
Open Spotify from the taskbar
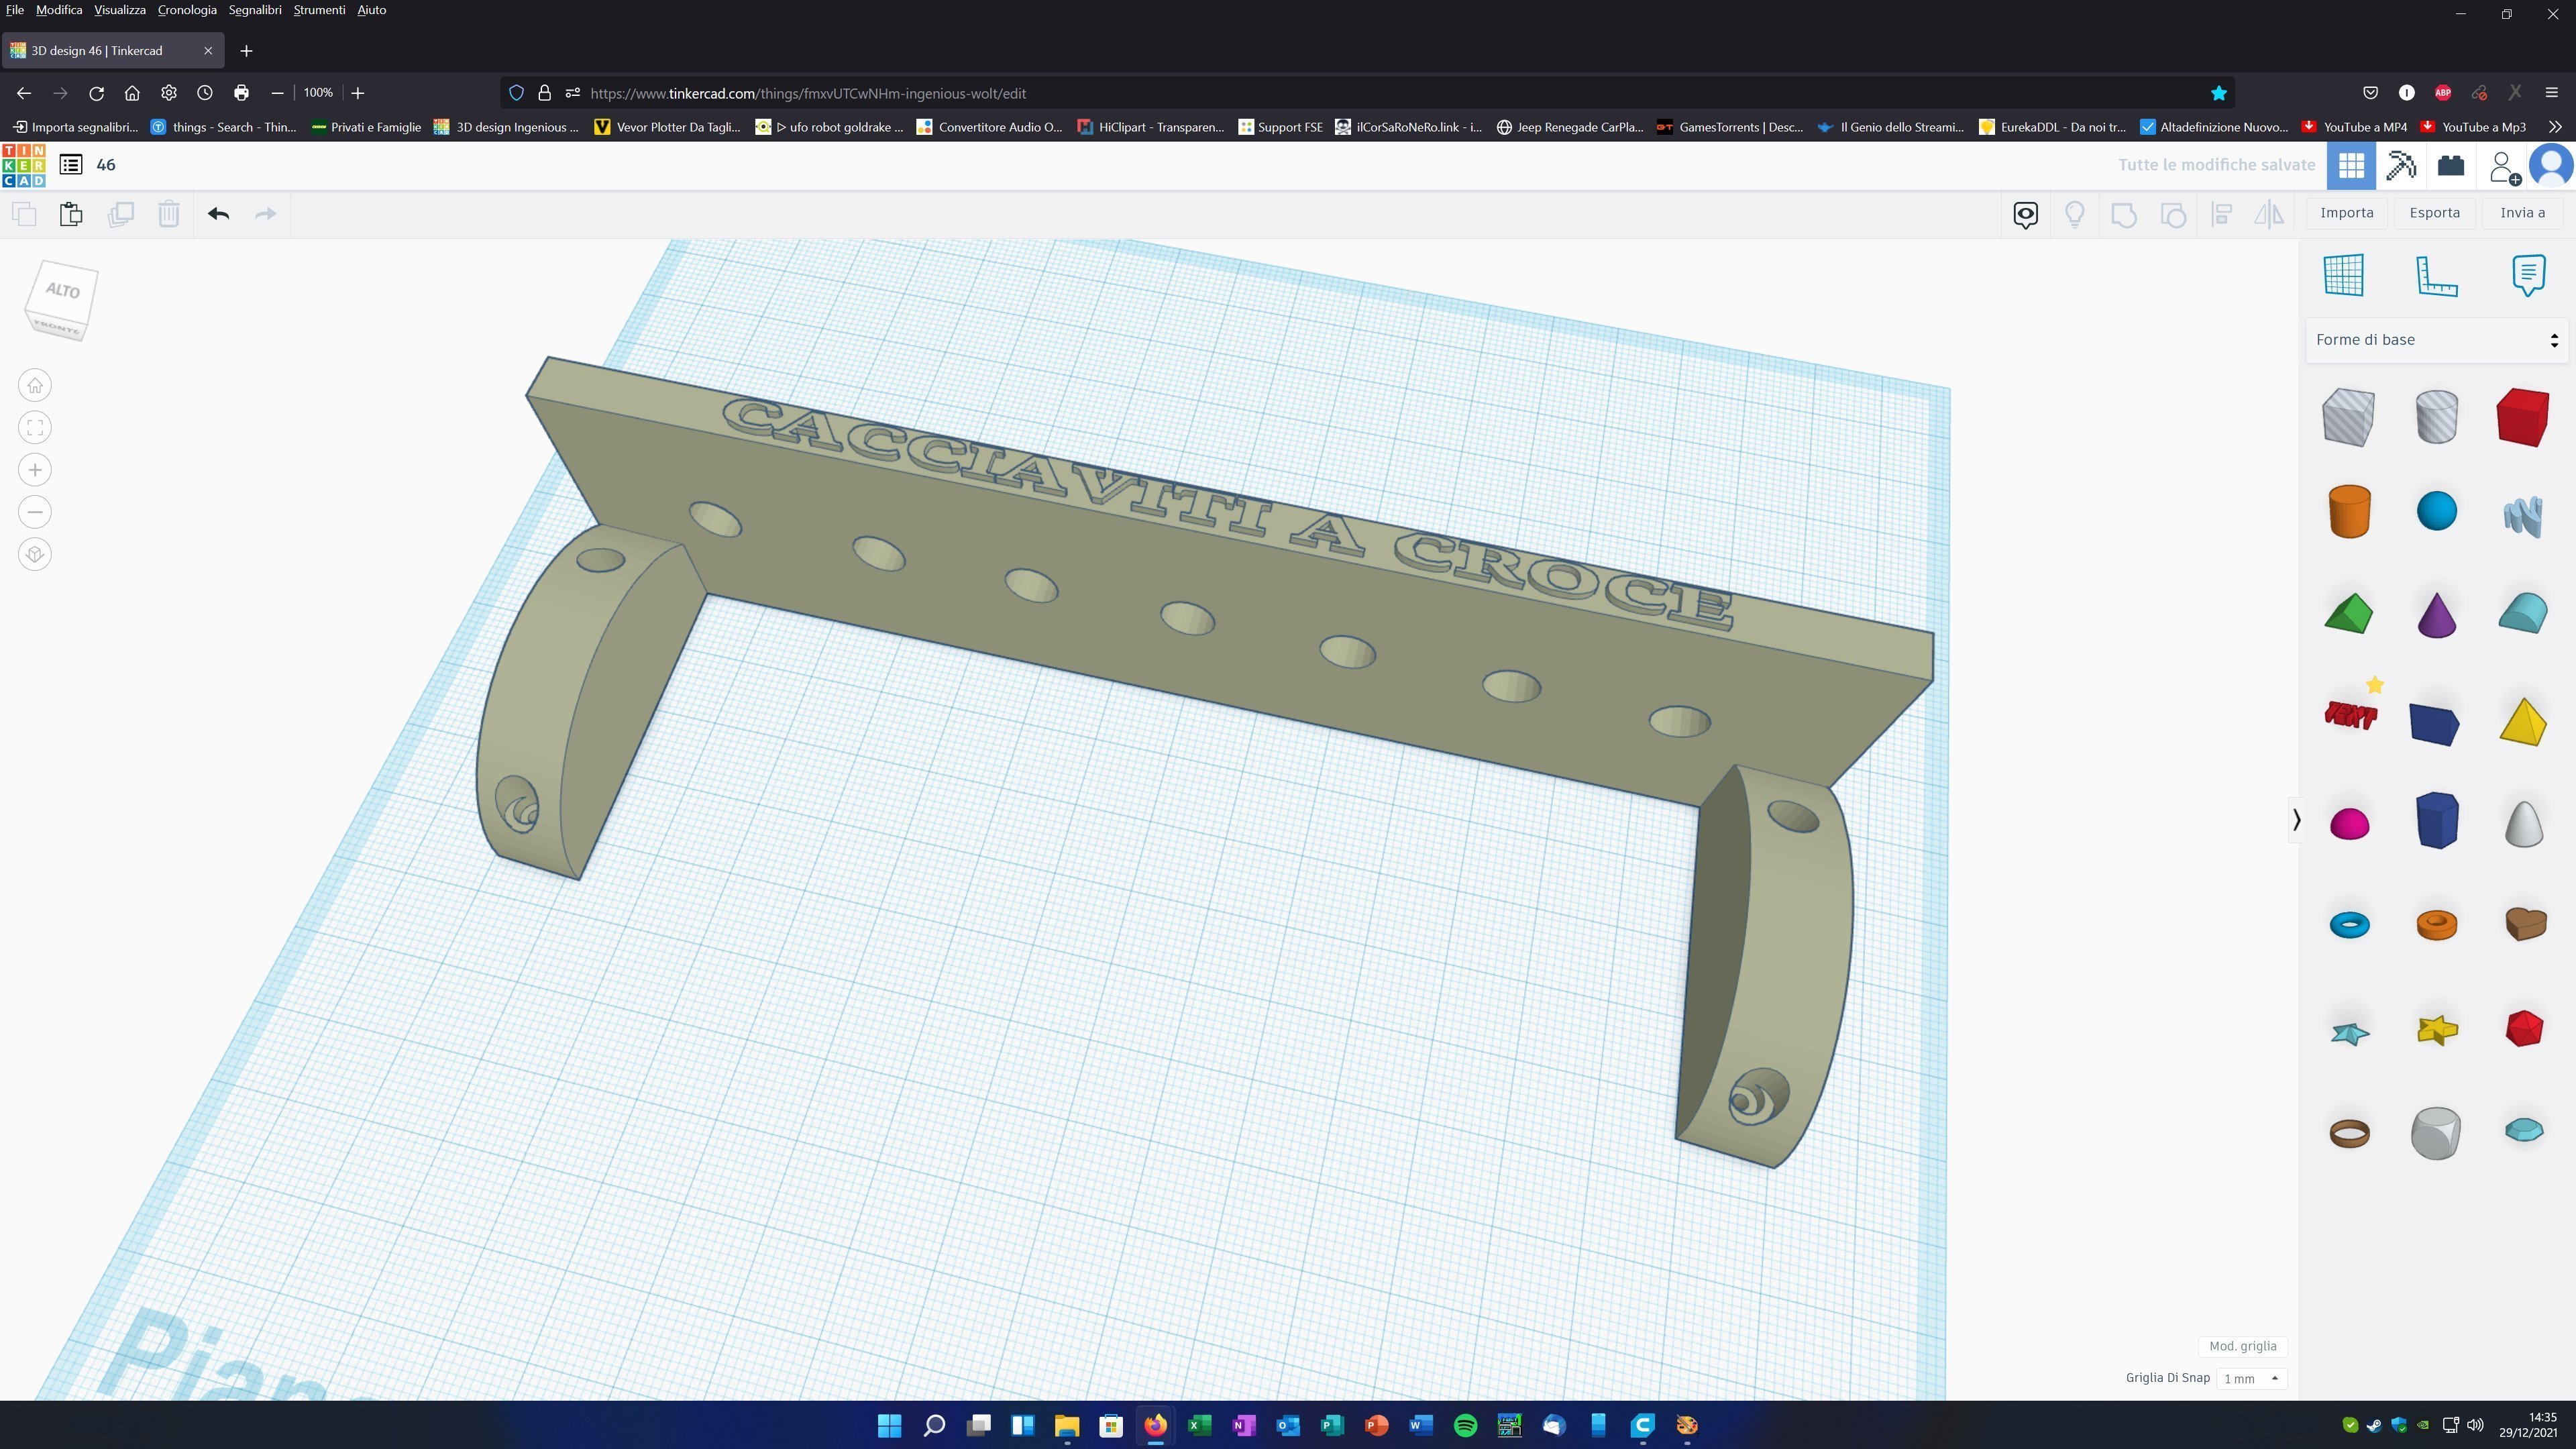click(1465, 1425)
